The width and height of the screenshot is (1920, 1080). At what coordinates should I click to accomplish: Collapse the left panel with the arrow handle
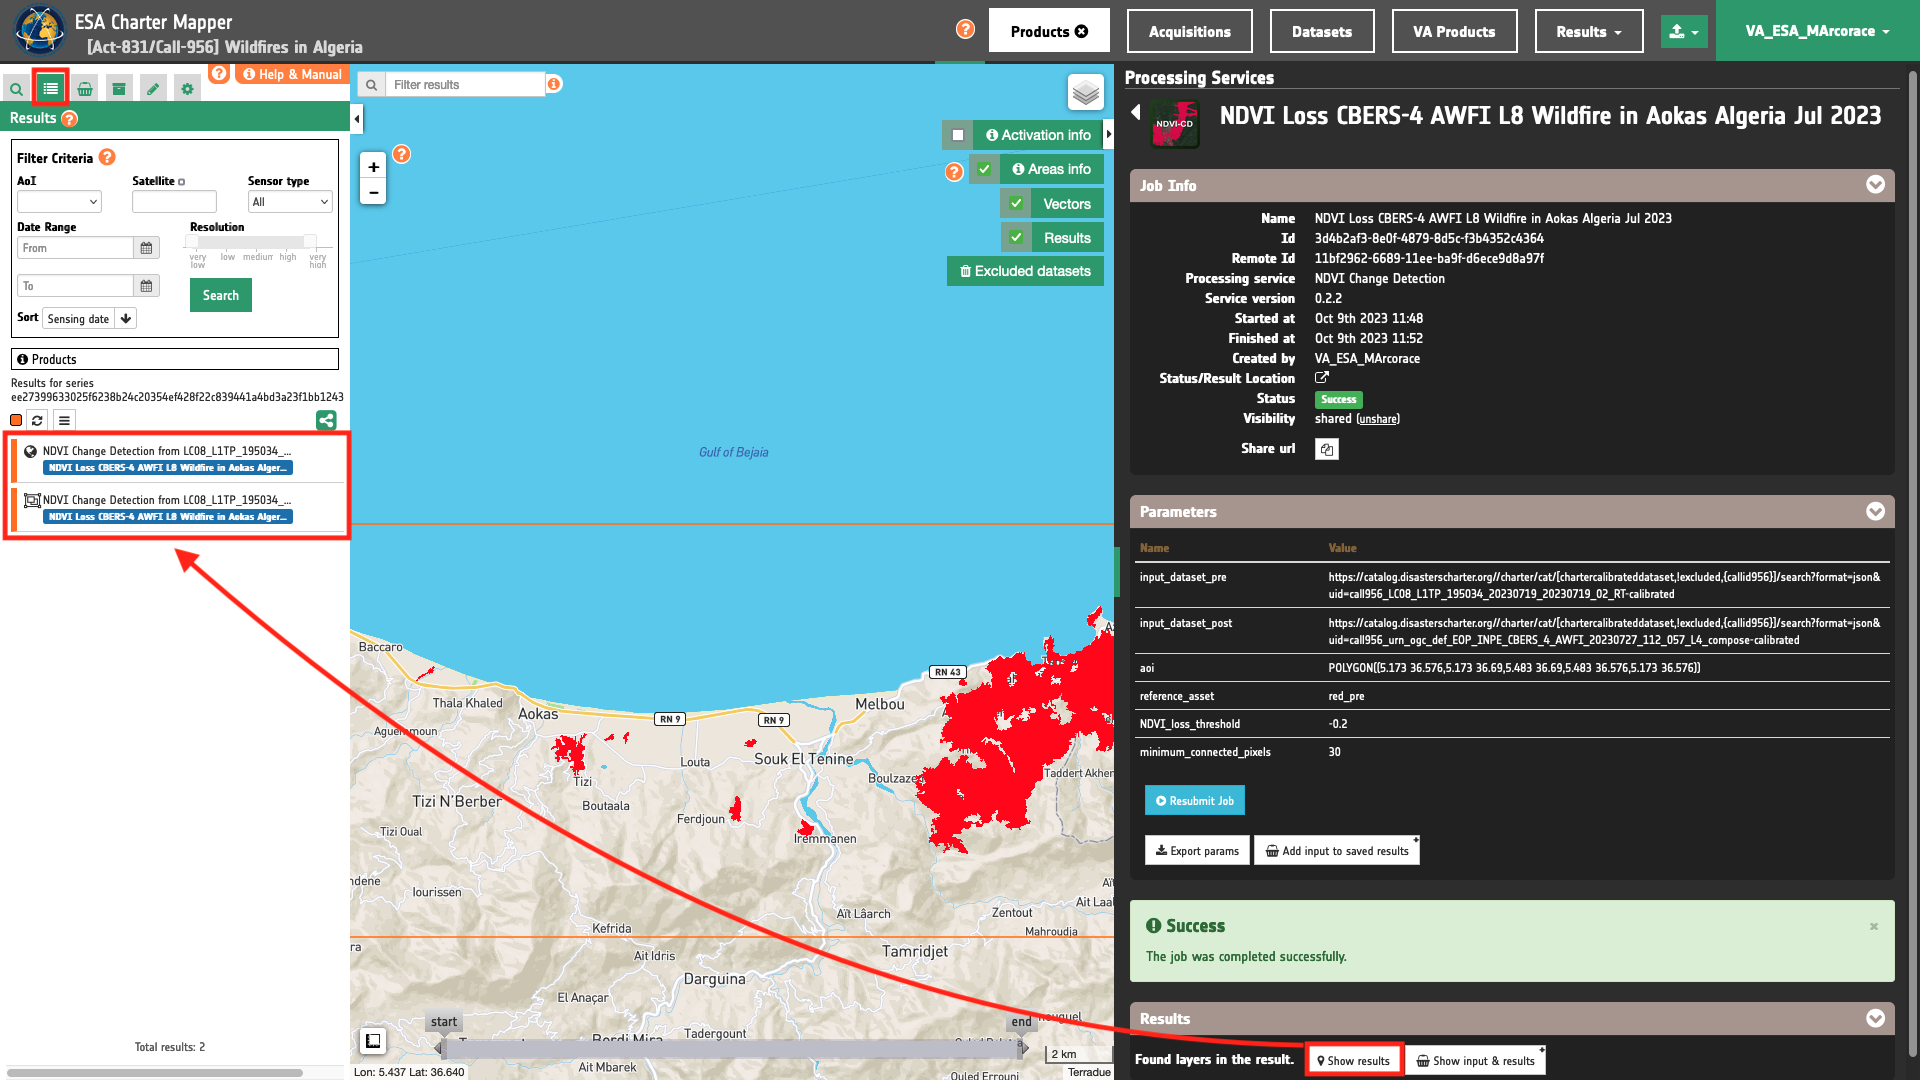coord(357,119)
